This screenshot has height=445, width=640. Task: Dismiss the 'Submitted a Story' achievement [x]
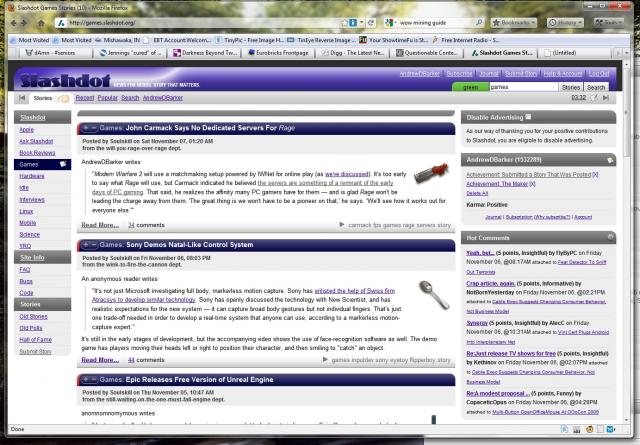coord(596,175)
